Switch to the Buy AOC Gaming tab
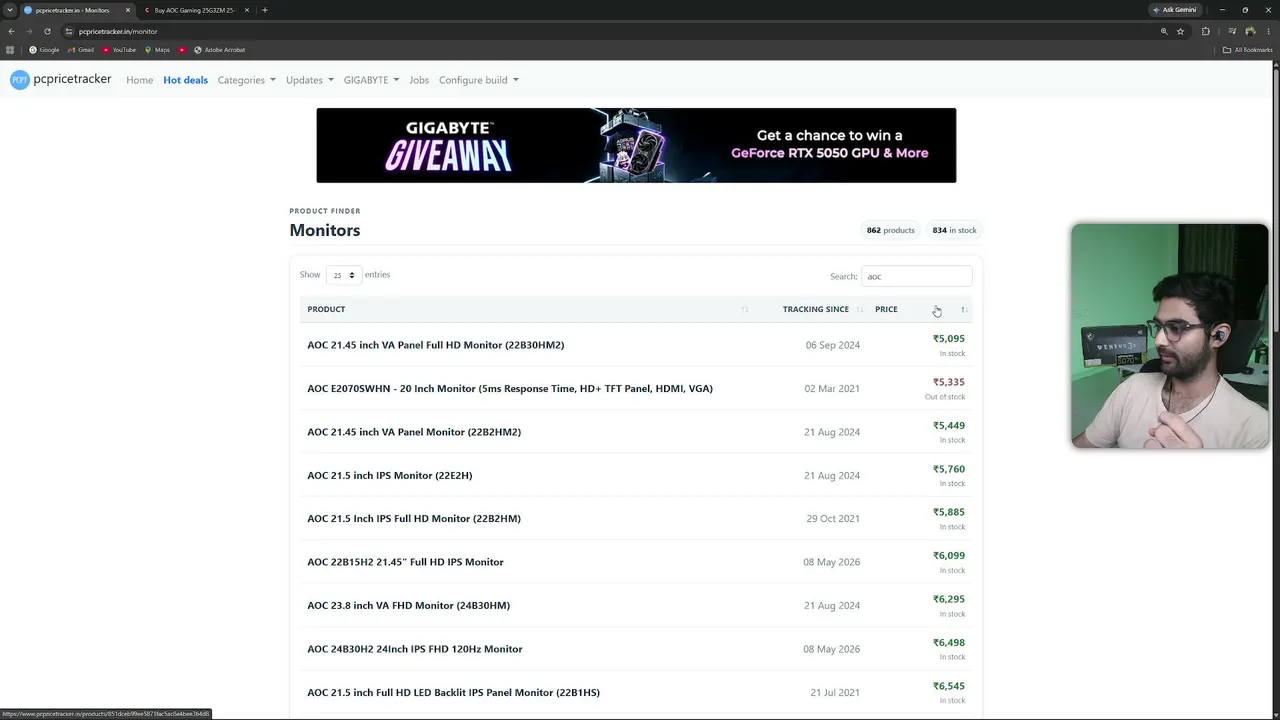1280x720 pixels. pyautogui.click(x=195, y=10)
